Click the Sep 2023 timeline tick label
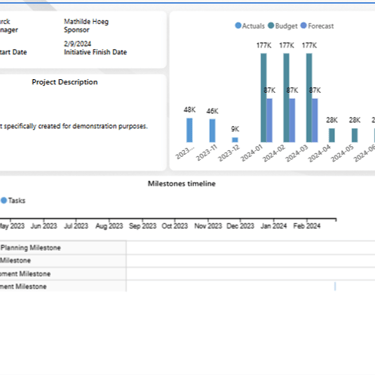 [x=143, y=226]
